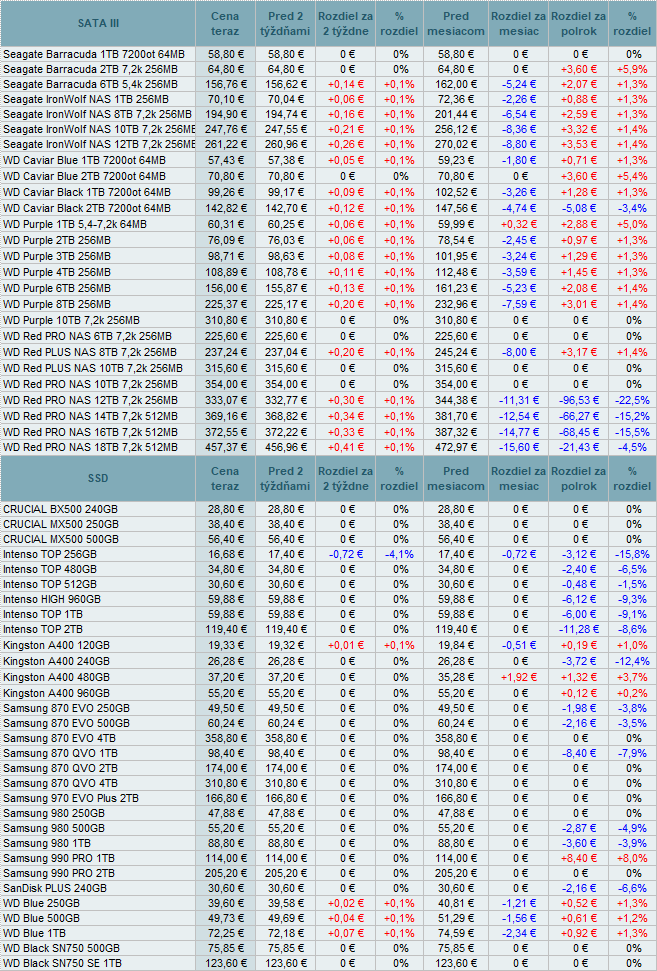Click Seagate IronWolf NAS 1TB 256MB name
Screen dimensions: 657x971
coord(86,99)
